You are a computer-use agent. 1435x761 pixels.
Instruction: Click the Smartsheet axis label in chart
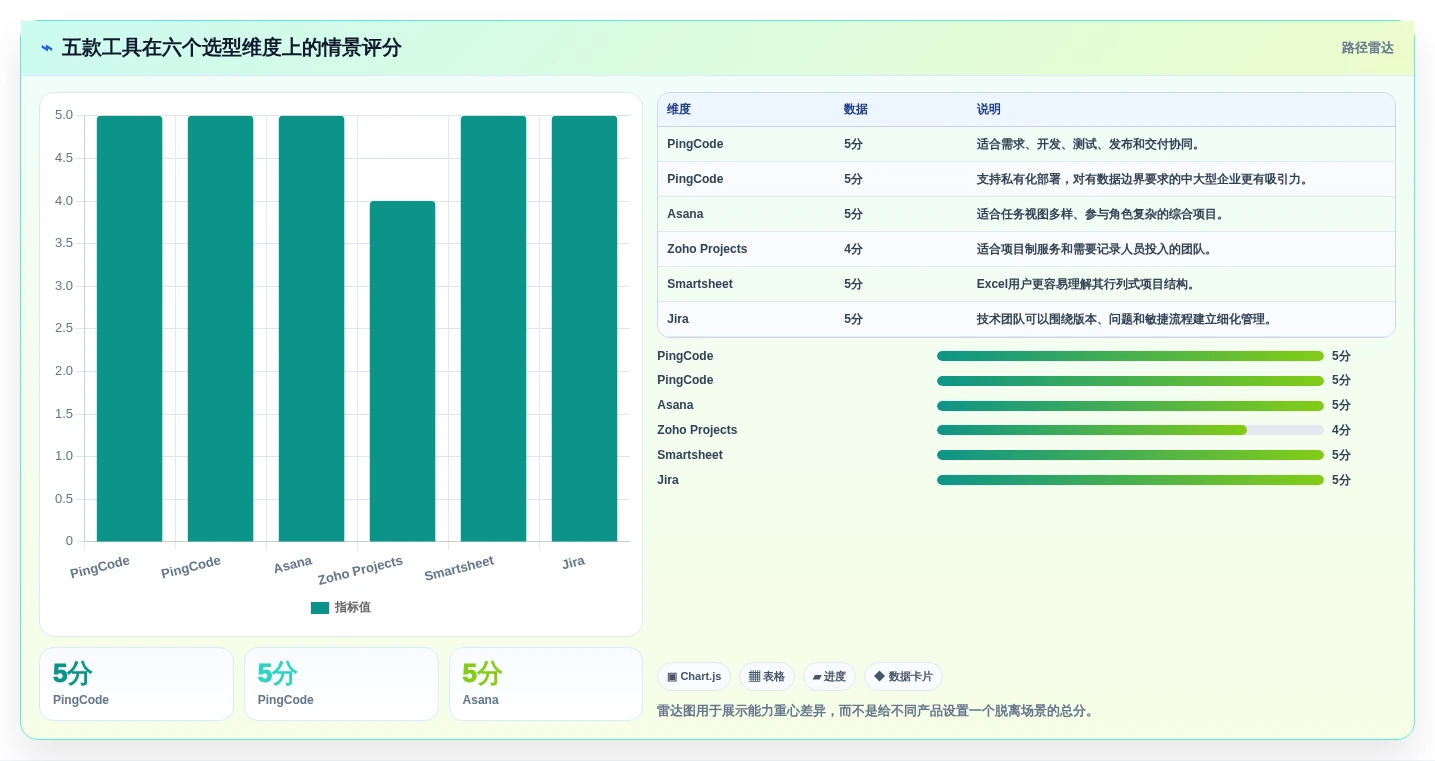(x=459, y=568)
